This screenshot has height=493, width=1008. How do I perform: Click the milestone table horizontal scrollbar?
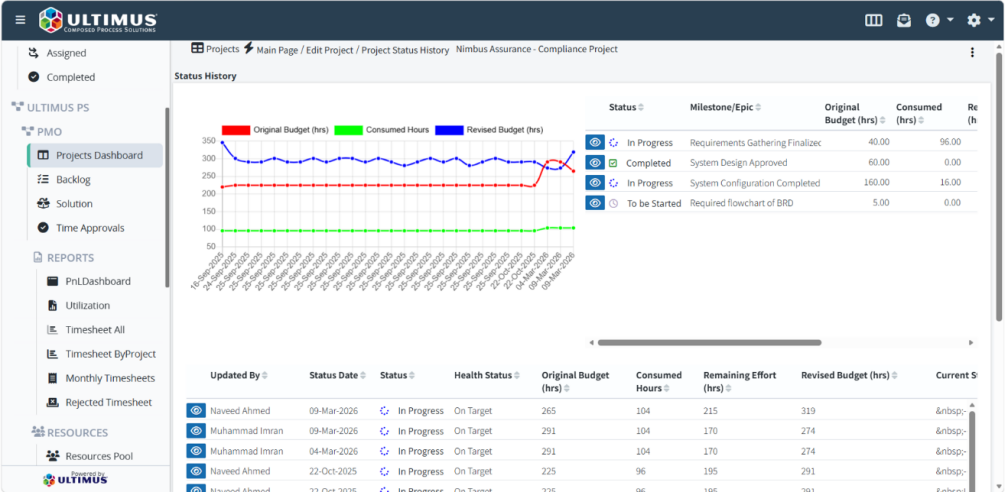pyautogui.click(x=710, y=343)
